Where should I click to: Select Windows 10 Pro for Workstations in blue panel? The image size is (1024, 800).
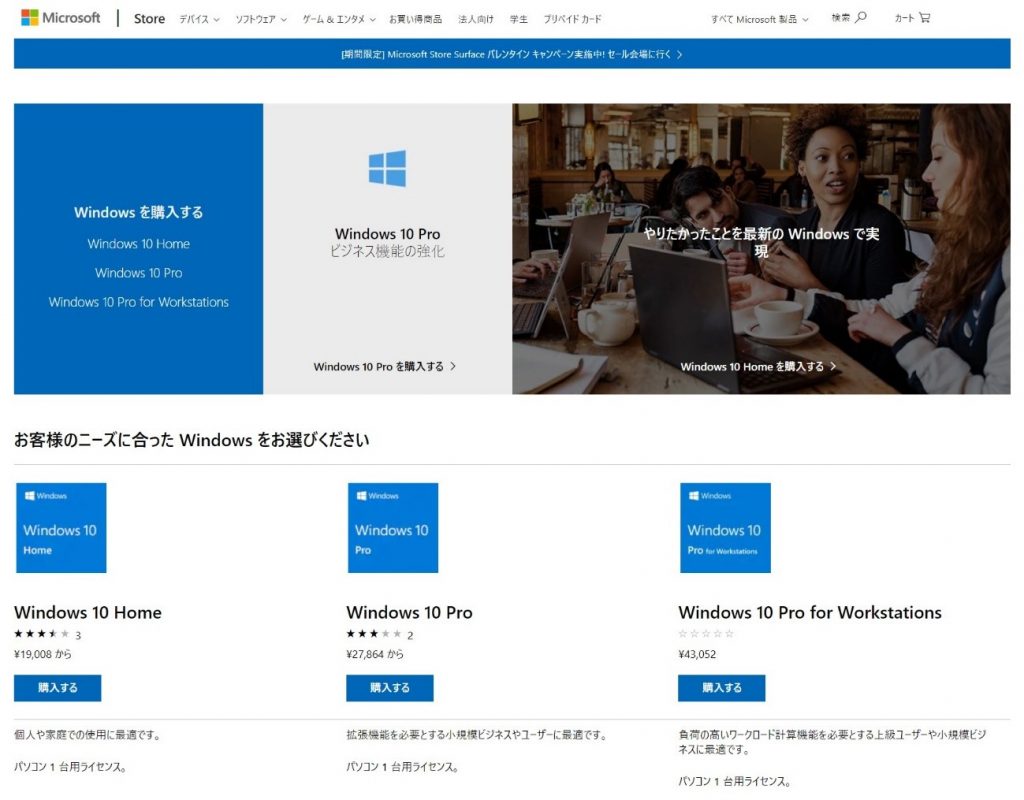[138, 302]
